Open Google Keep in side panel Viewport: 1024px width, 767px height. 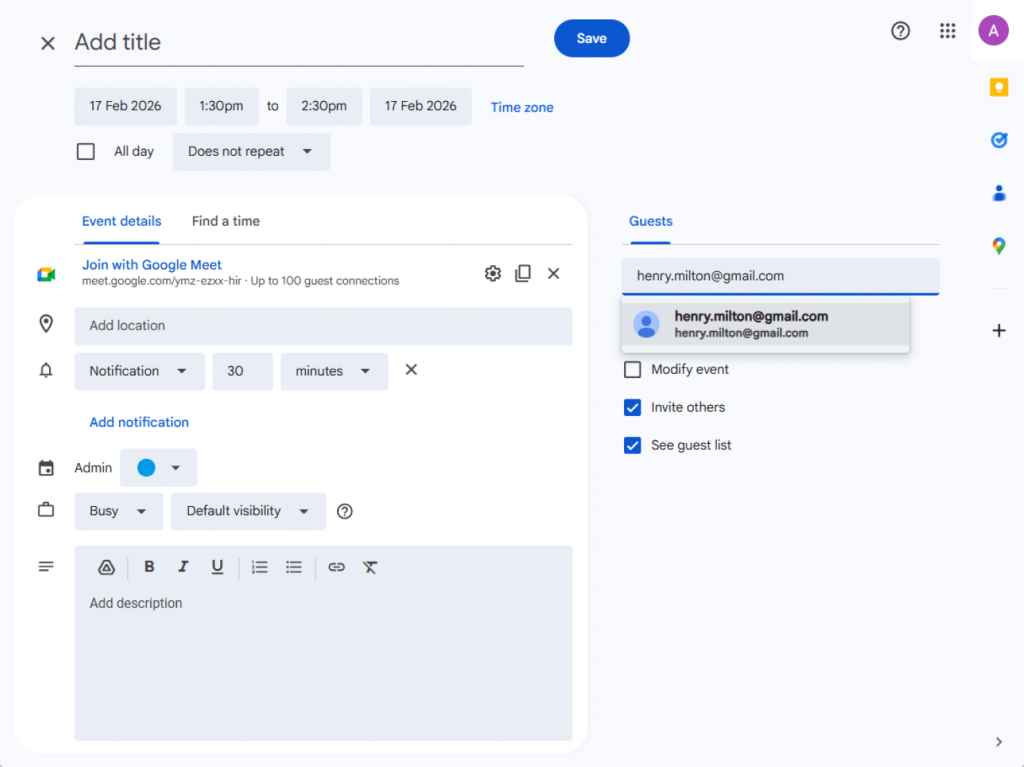point(998,88)
